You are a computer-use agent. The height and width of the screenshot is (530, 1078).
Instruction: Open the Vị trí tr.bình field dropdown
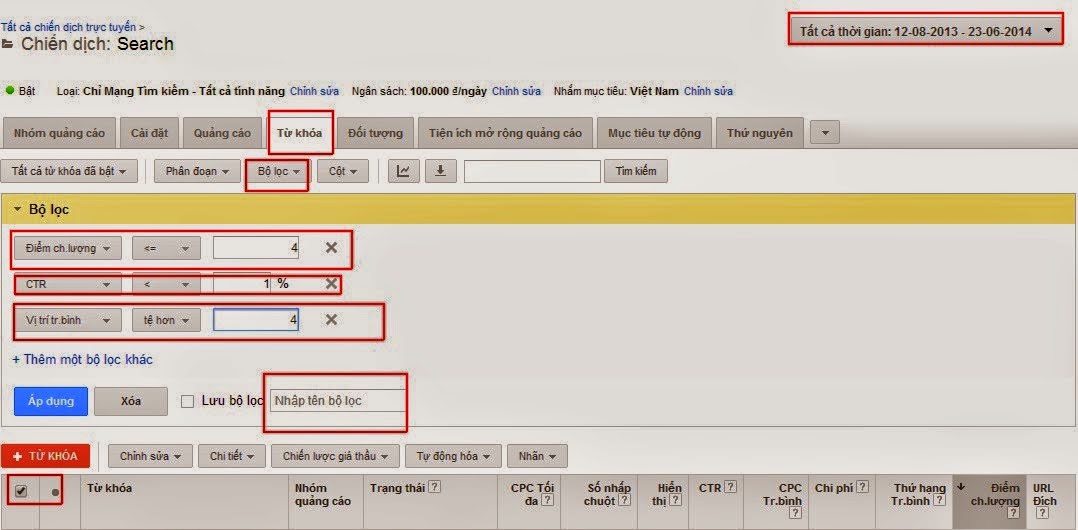(67, 320)
